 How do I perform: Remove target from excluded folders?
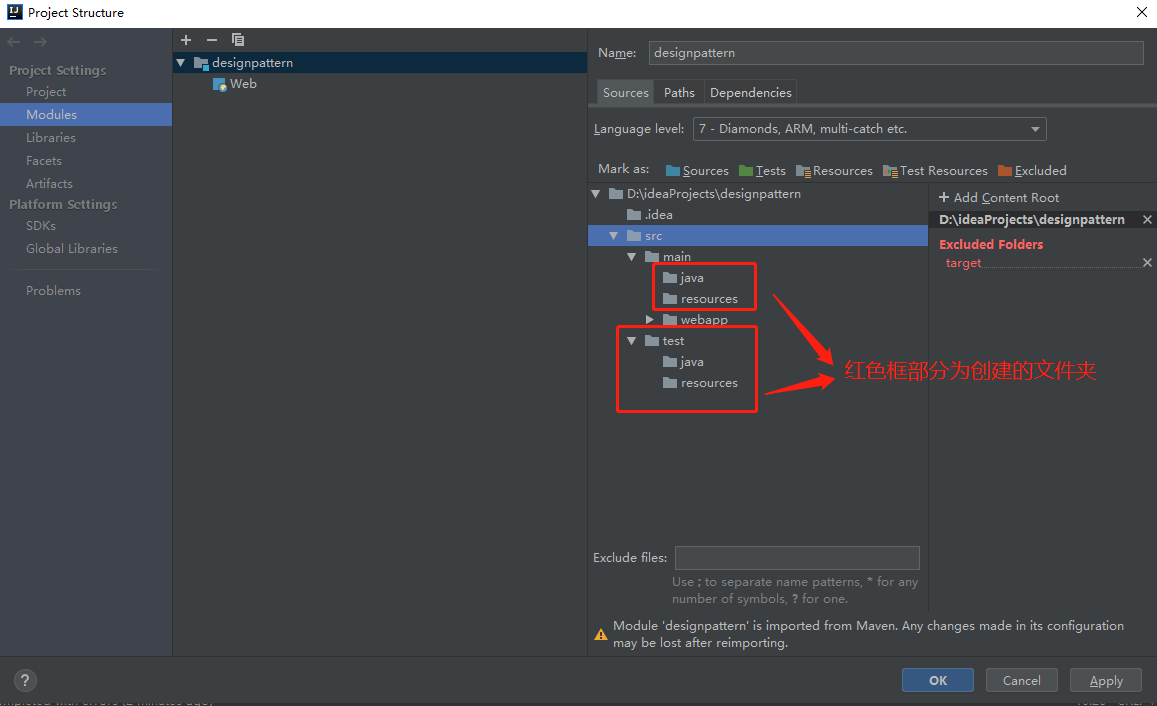[x=1147, y=263]
